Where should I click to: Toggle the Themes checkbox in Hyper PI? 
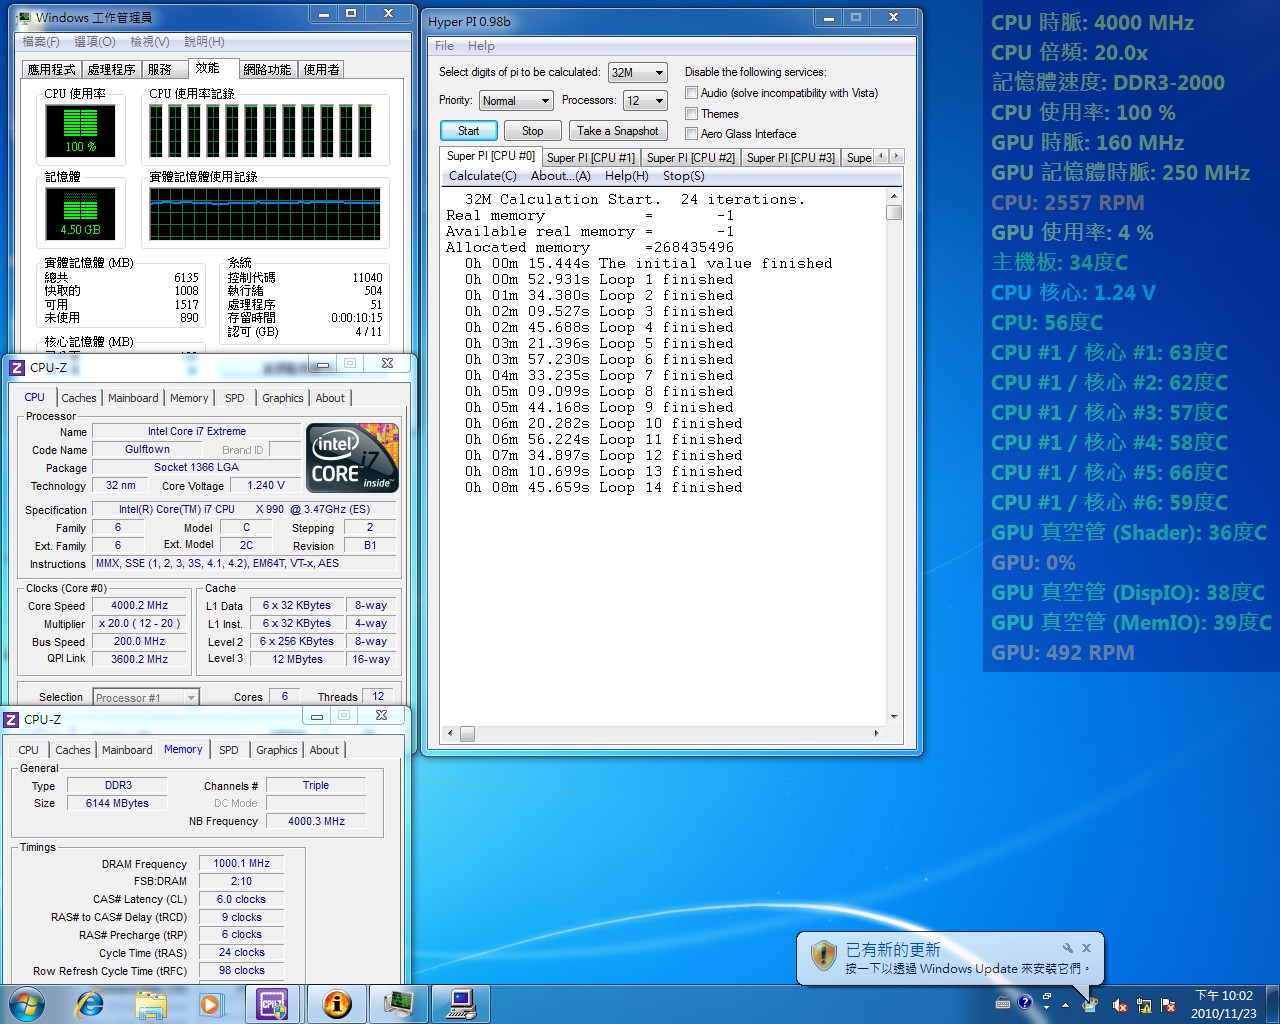(691, 114)
